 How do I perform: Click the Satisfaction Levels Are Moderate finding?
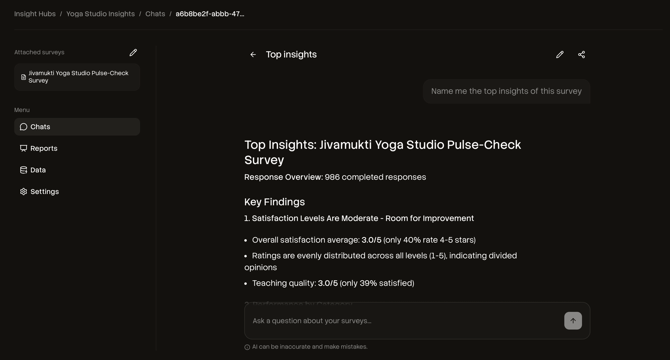tap(359, 218)
